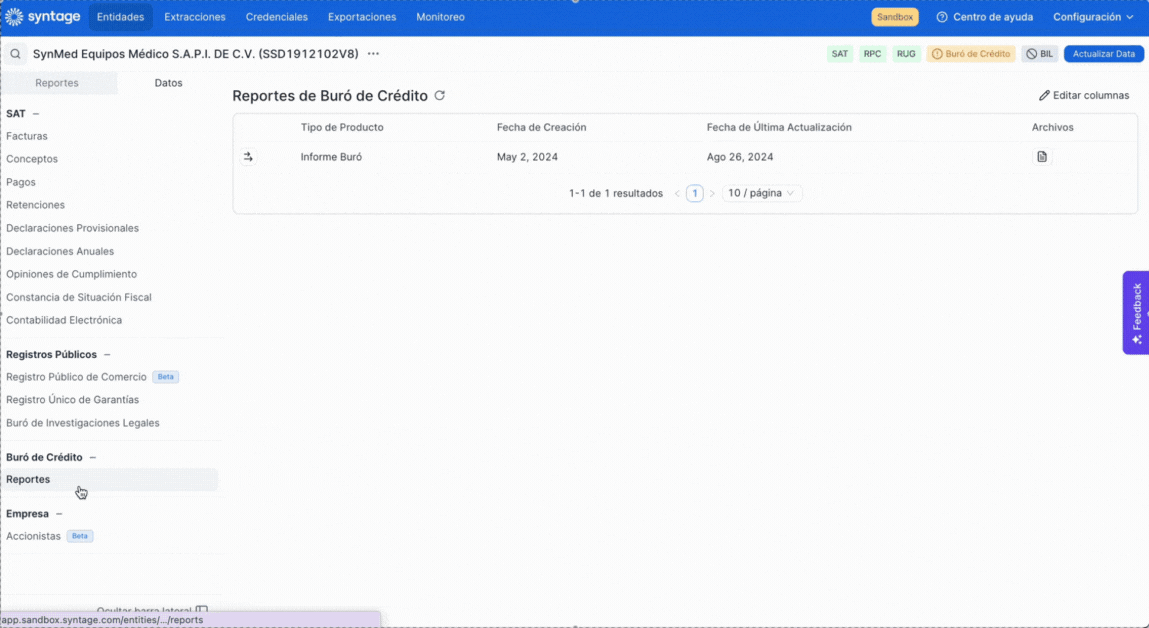Open Registro Único de Garantías
This screenshot has height=628, width=1149.
tap(73, 400)
